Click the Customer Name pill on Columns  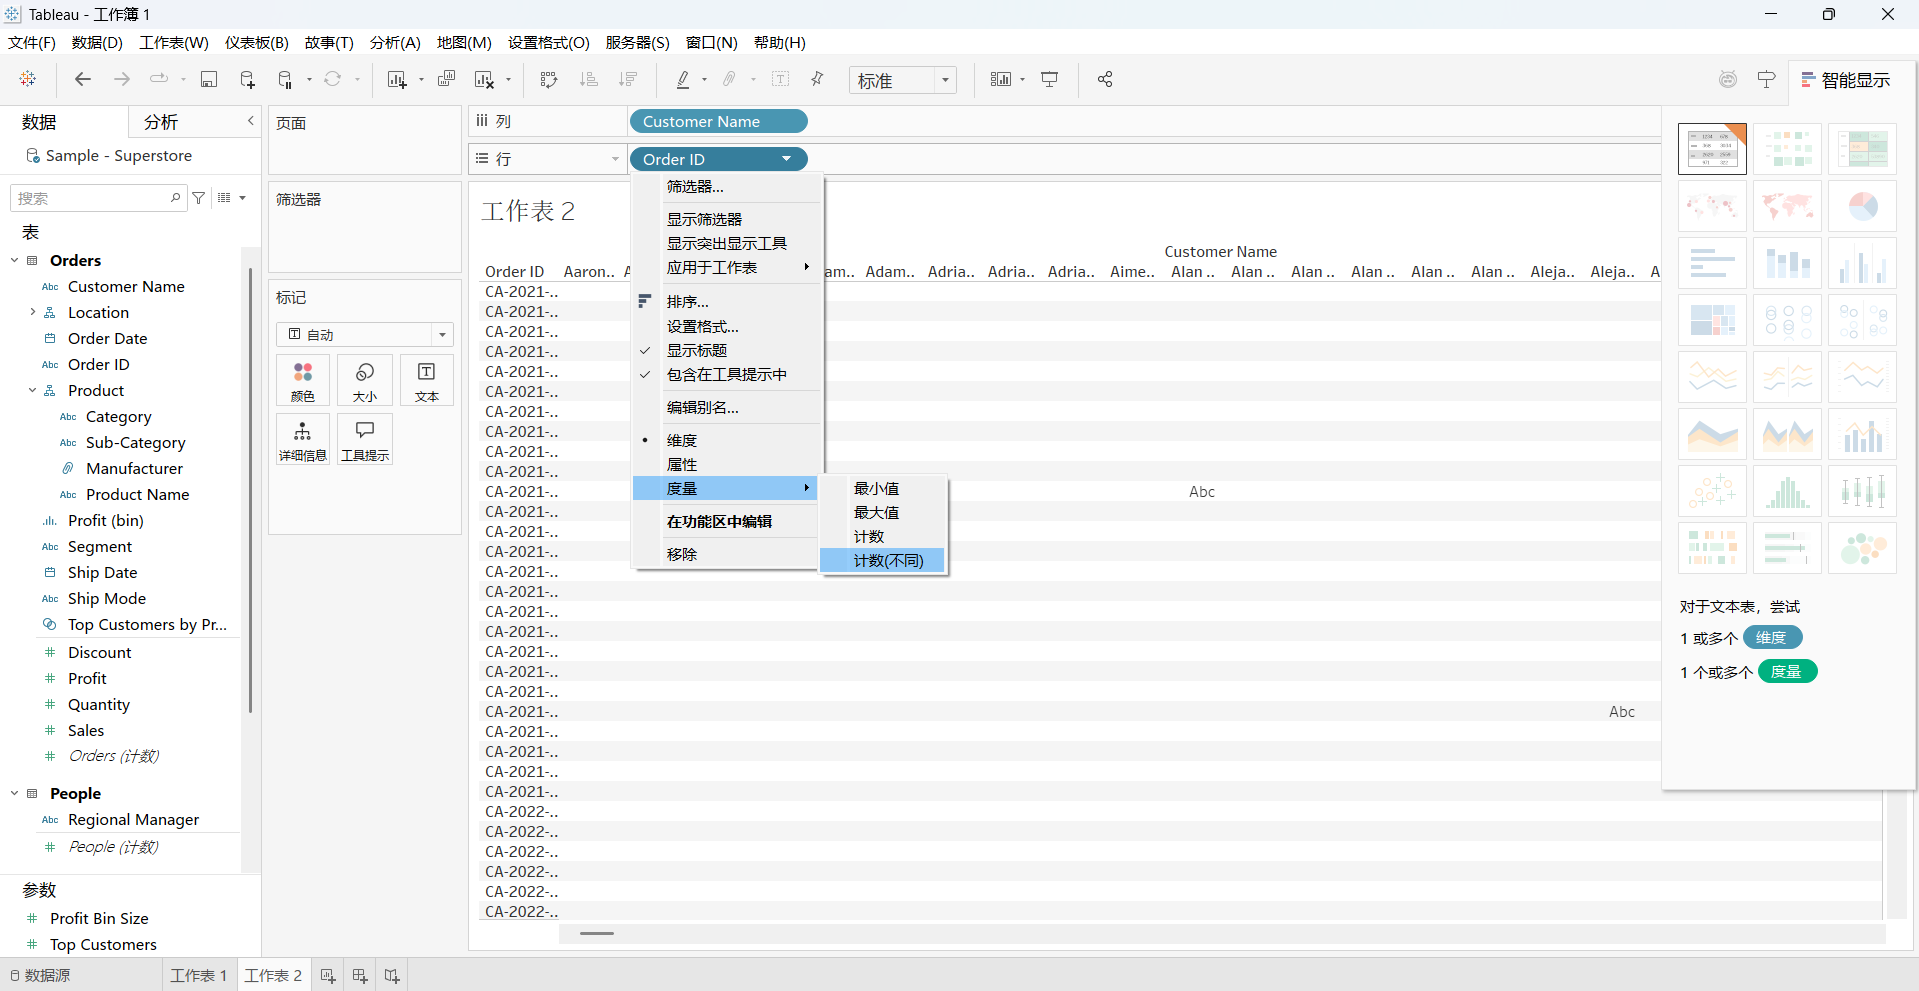click(718, 121)
